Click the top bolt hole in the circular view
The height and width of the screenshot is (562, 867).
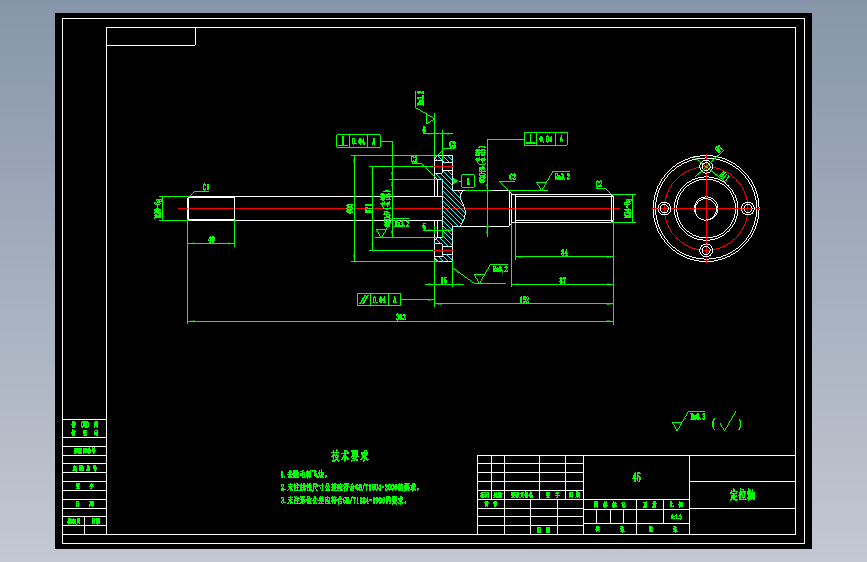click(x=706, y=166)
